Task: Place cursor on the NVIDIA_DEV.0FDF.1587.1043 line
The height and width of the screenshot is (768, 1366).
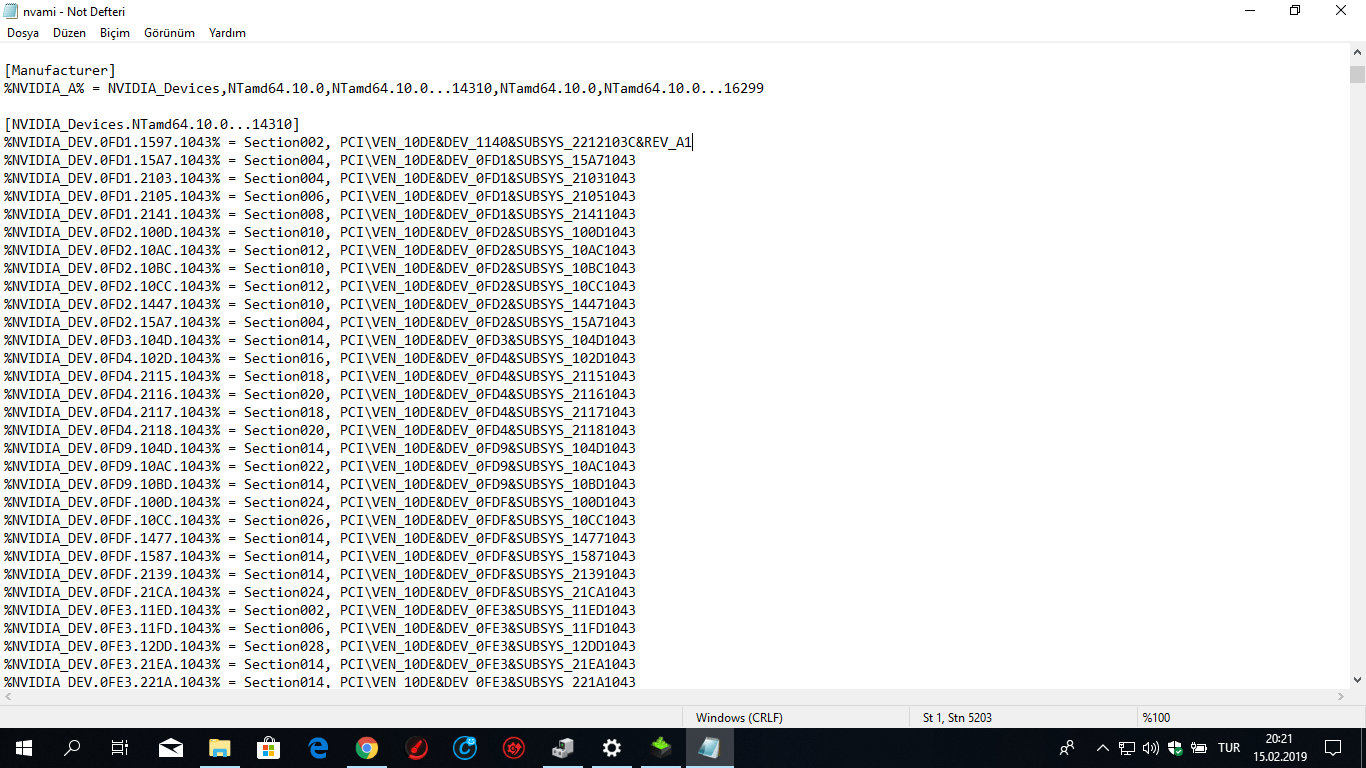Action: pyautogui.click(x=320, y=556)
